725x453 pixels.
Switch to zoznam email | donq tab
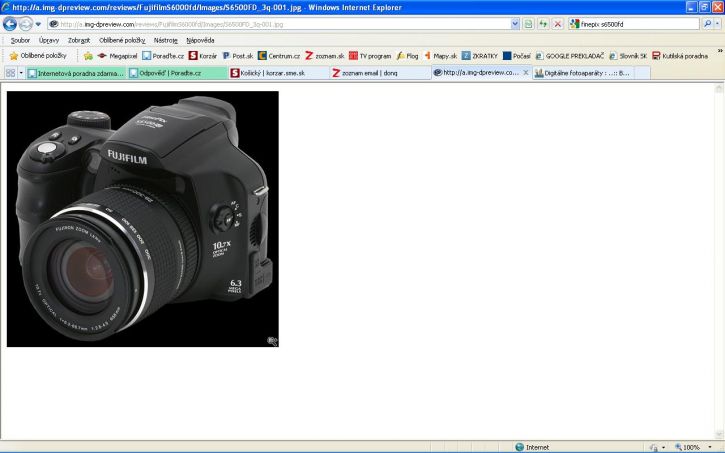(381, 73)
